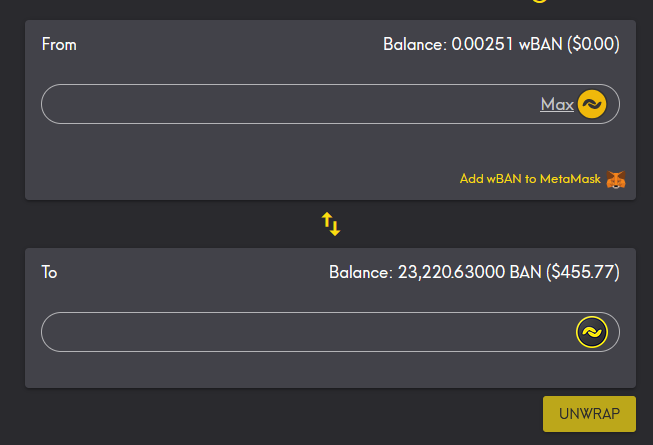Click the BAN token icon in To field
This screenshot has width=653, height=445.
tap(591, 332)
